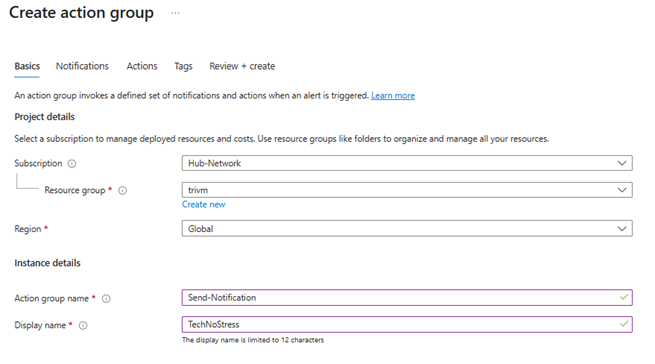Image resolution: width=655 pixels, height=364 pixels.
Task: Show info tooltip for Subscription
Action: [72, 163]
